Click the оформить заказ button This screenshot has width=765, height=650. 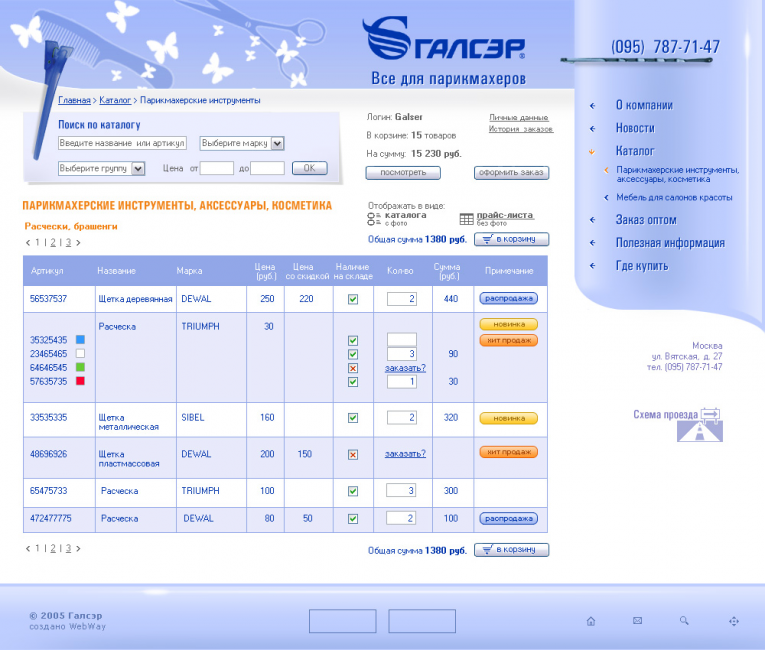(511, 173)
